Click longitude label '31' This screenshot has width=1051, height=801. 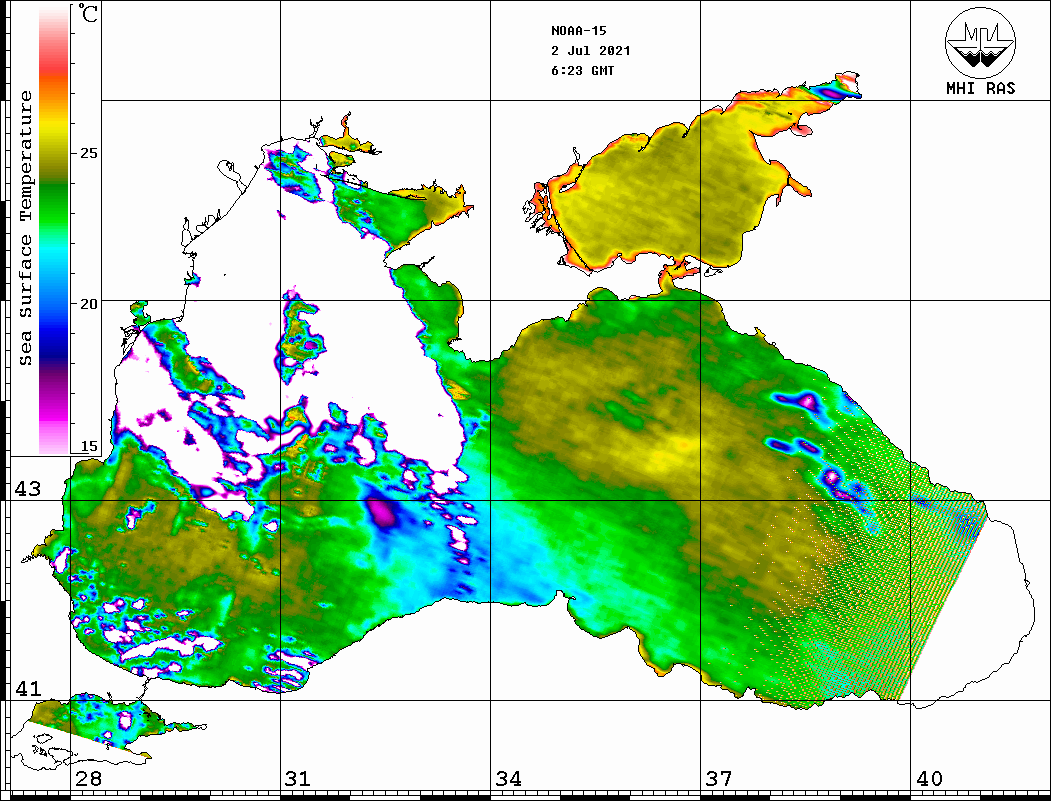click(x=298, y=779)
